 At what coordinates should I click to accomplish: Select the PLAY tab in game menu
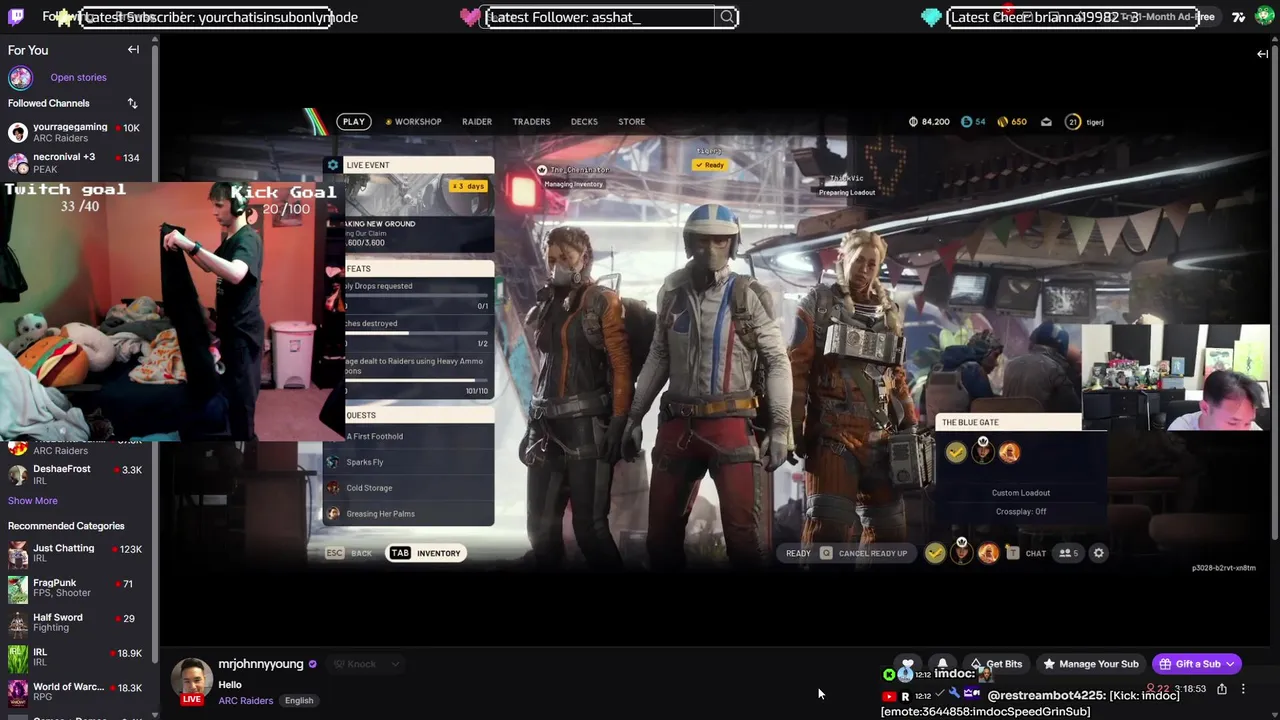(354, 121)
